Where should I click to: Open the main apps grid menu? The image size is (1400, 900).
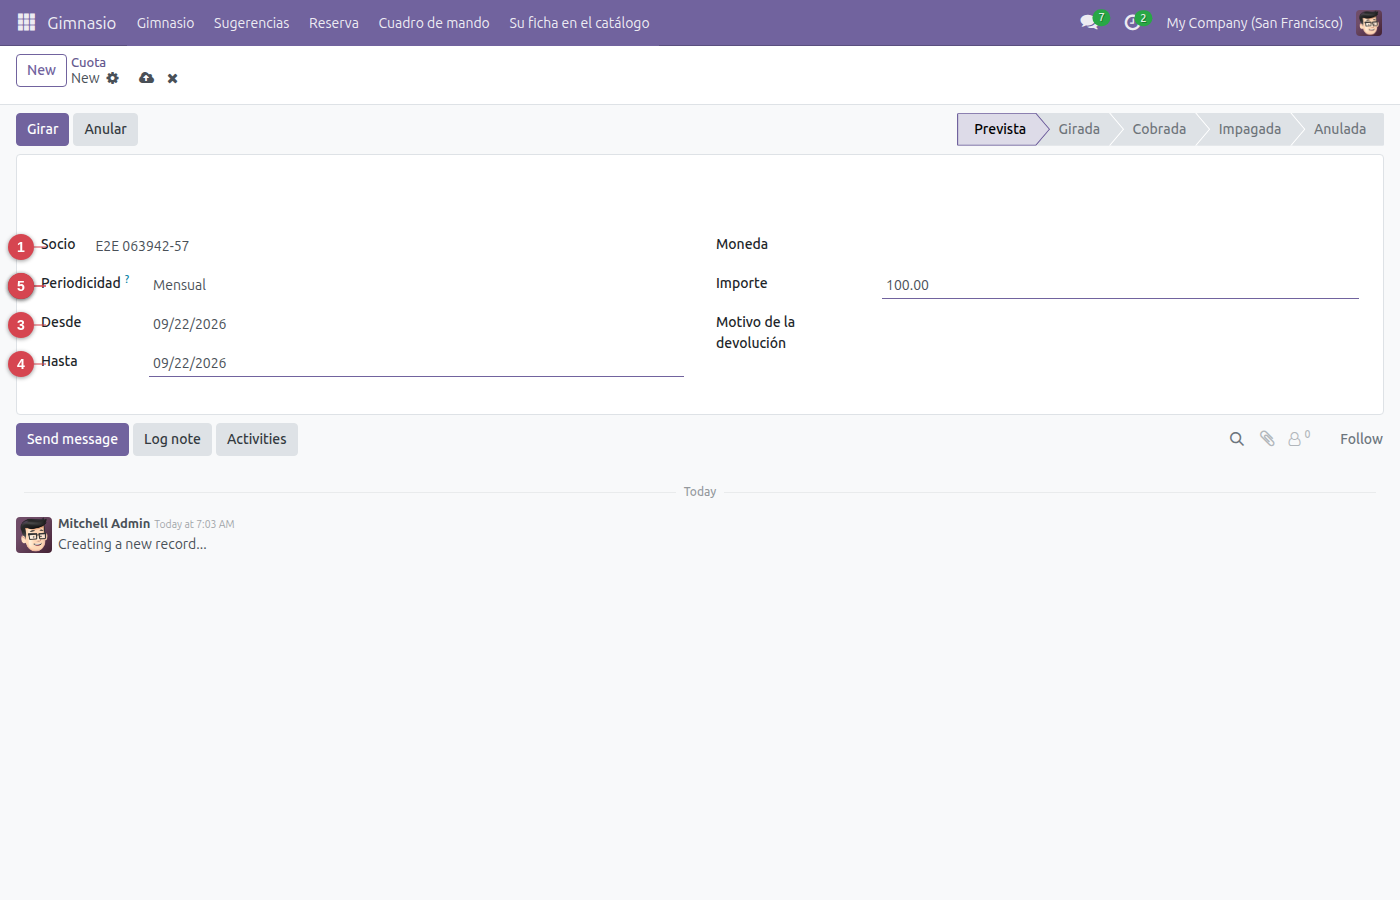(x=26, y=22)
